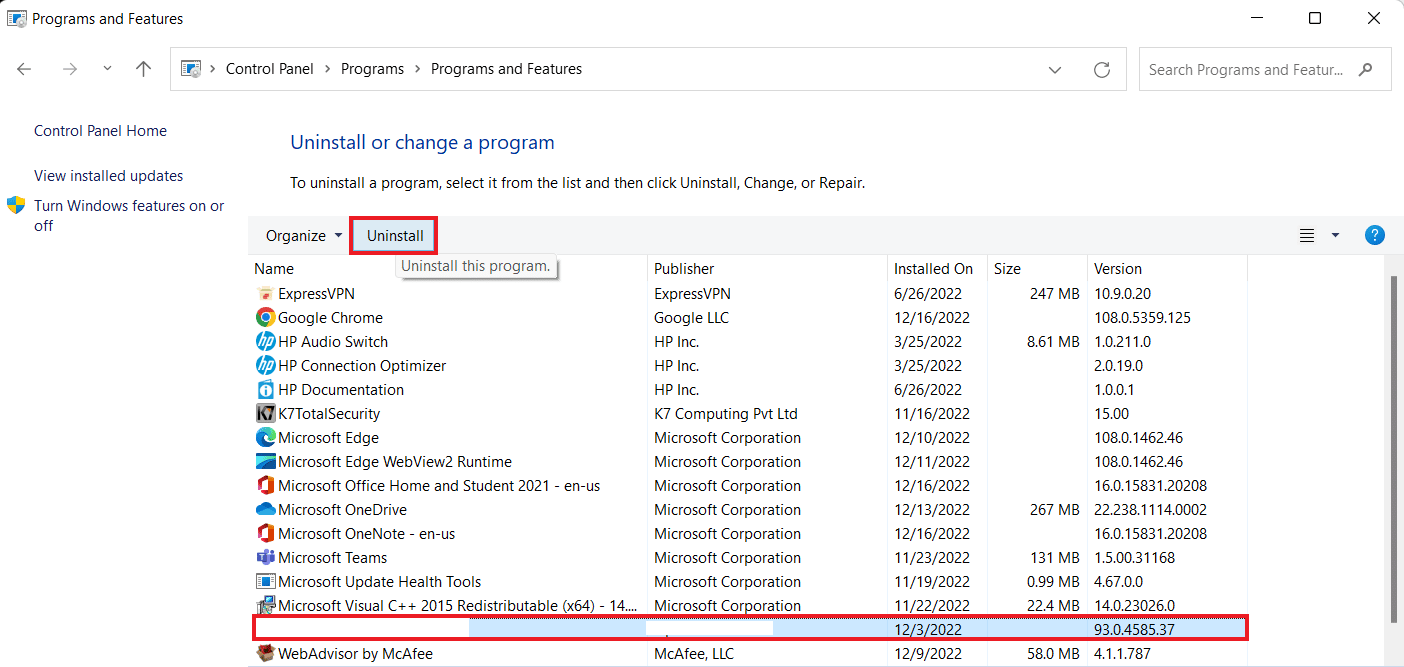Click the 8.61 MB size cell
The image size is (1404, 667).
pyautogui.click(x=1054, y=342)
